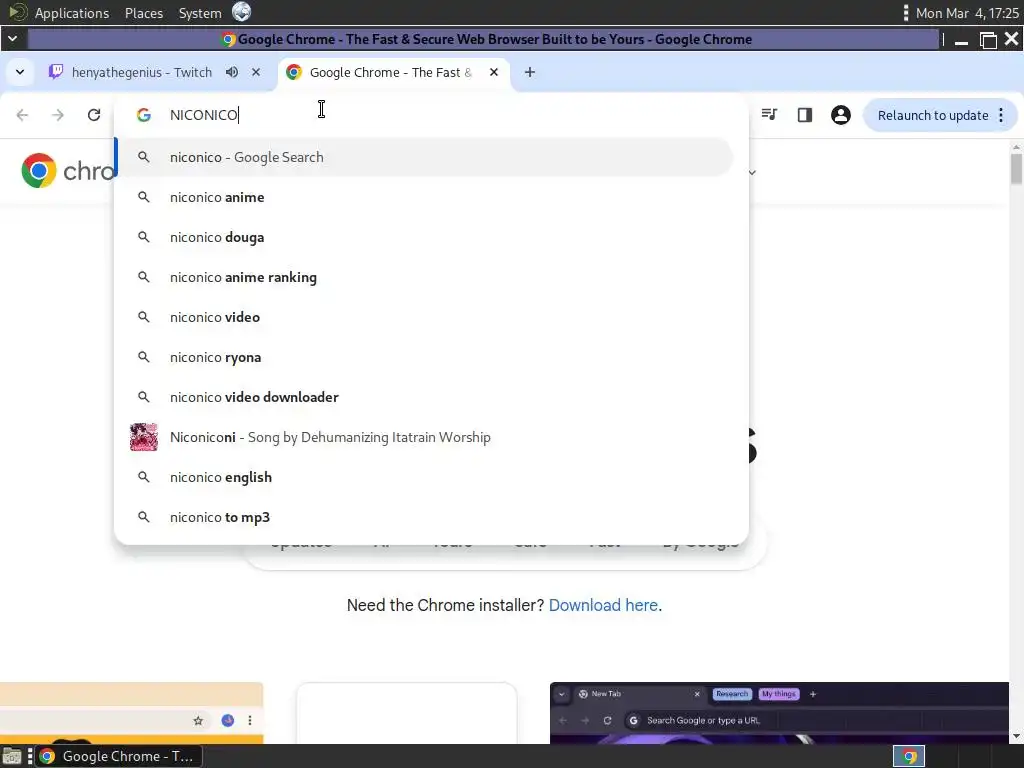
Task: Open the Applications menu
Action: point(72,13)
